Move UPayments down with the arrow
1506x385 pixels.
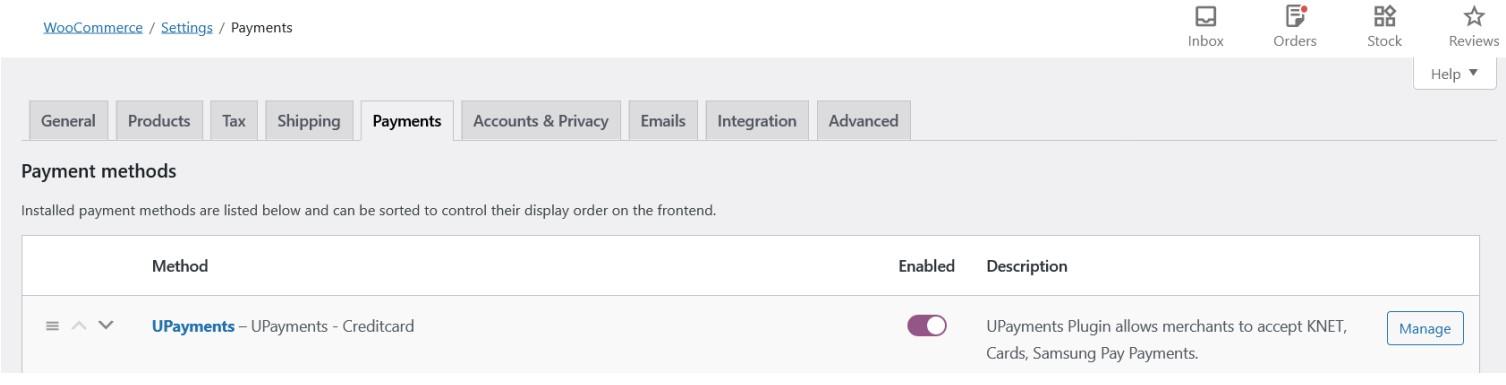[106, 326]
